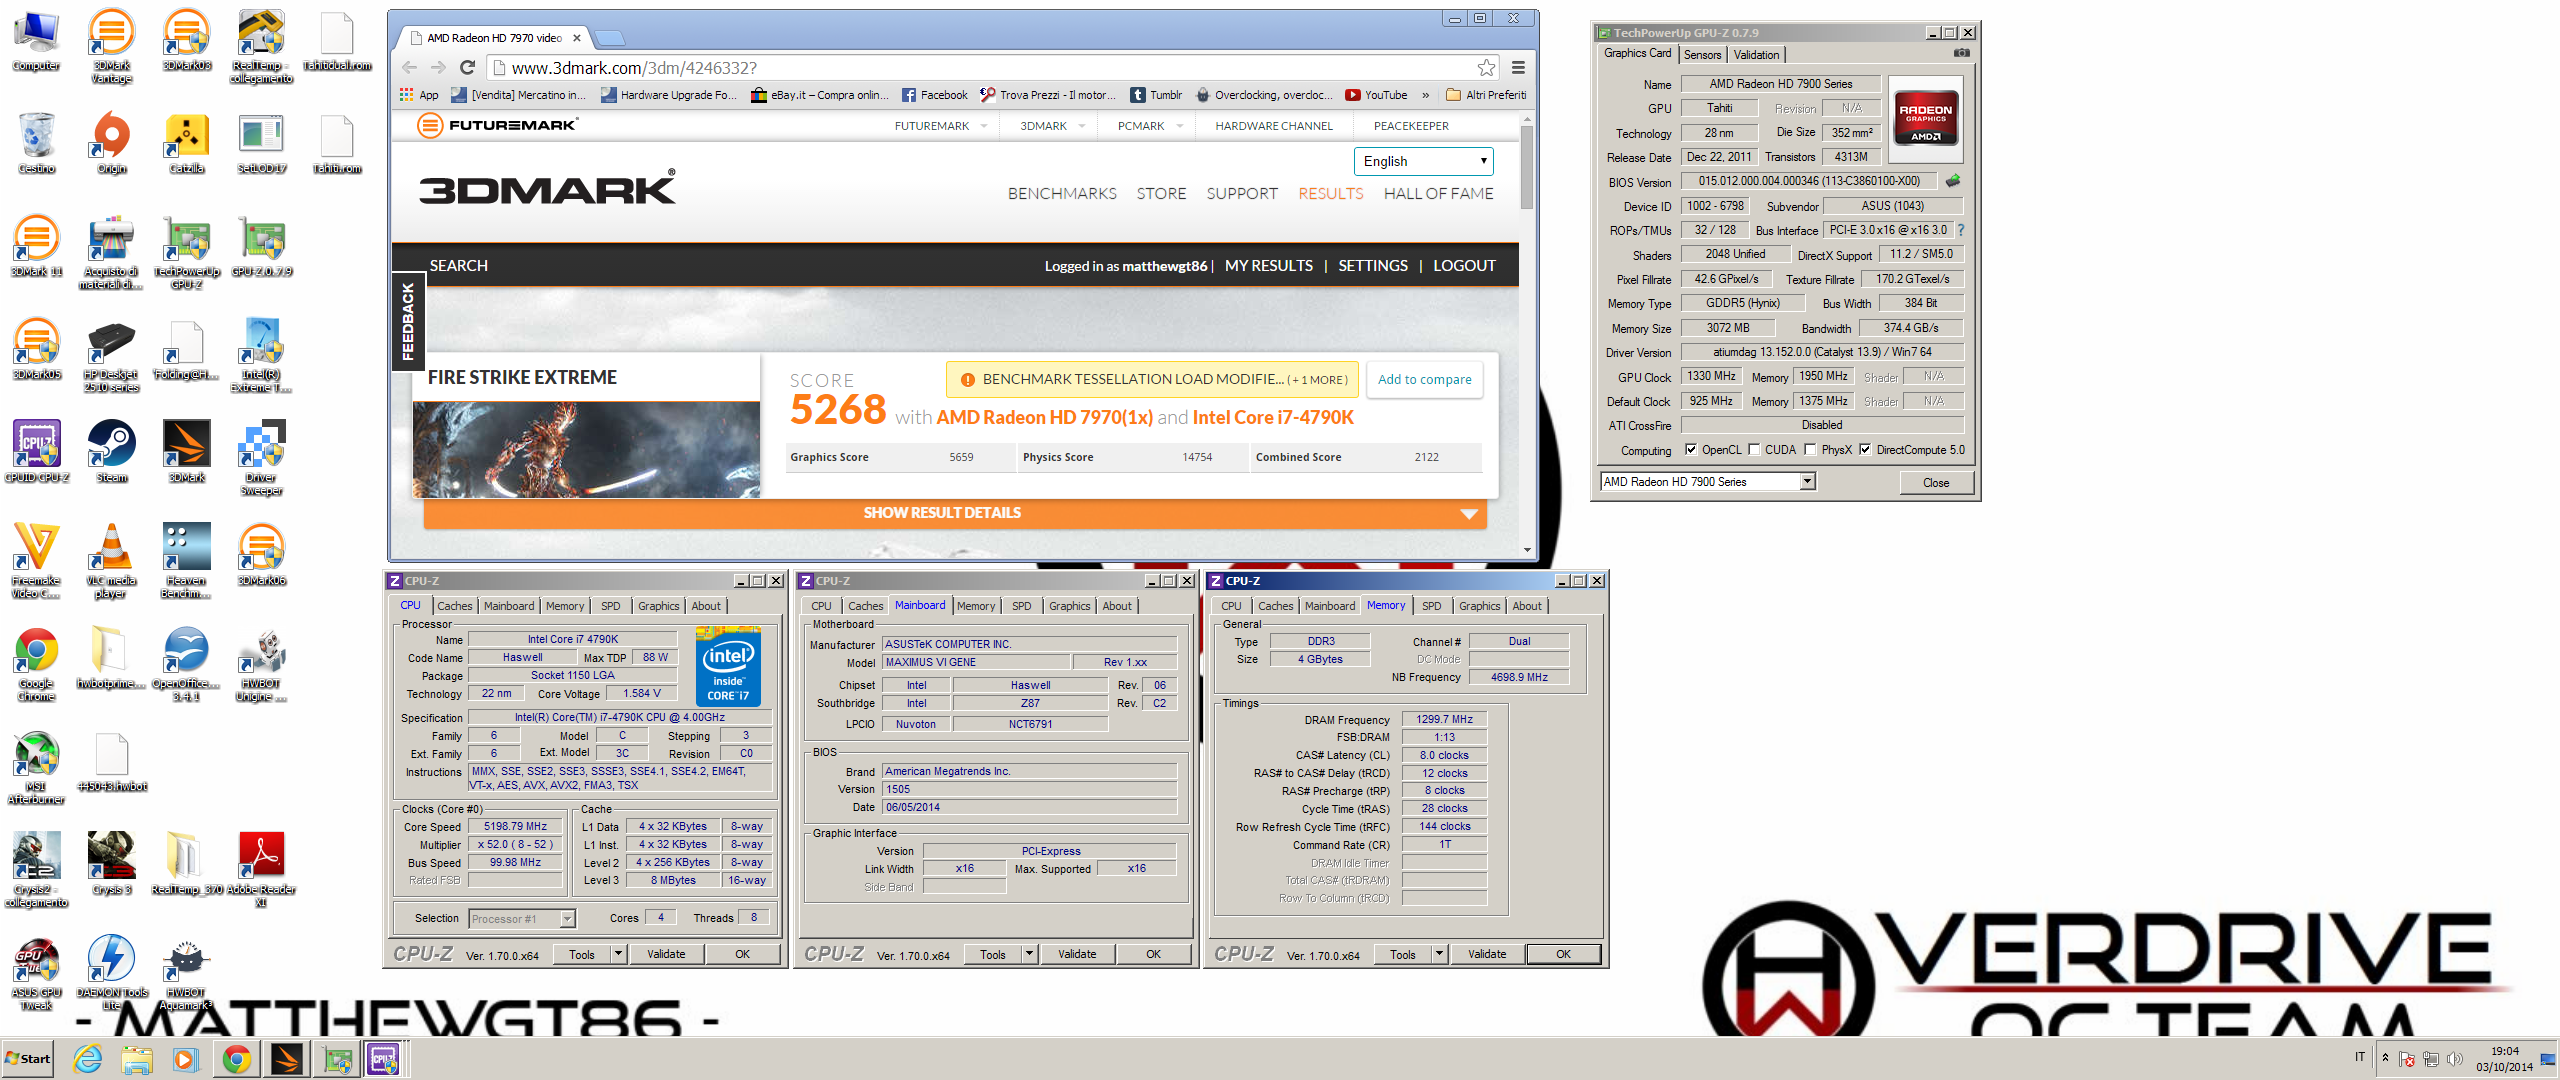Expand the Show Result Details bar
The height and width of the screenshot is (1080, 2560).
(x=955, y=513)
